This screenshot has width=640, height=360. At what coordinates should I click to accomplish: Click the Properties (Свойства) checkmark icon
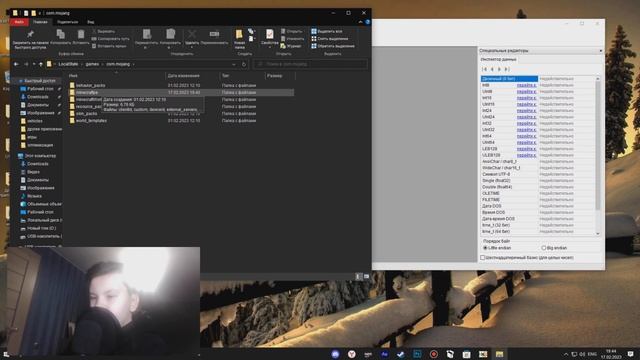coord(269,34)
